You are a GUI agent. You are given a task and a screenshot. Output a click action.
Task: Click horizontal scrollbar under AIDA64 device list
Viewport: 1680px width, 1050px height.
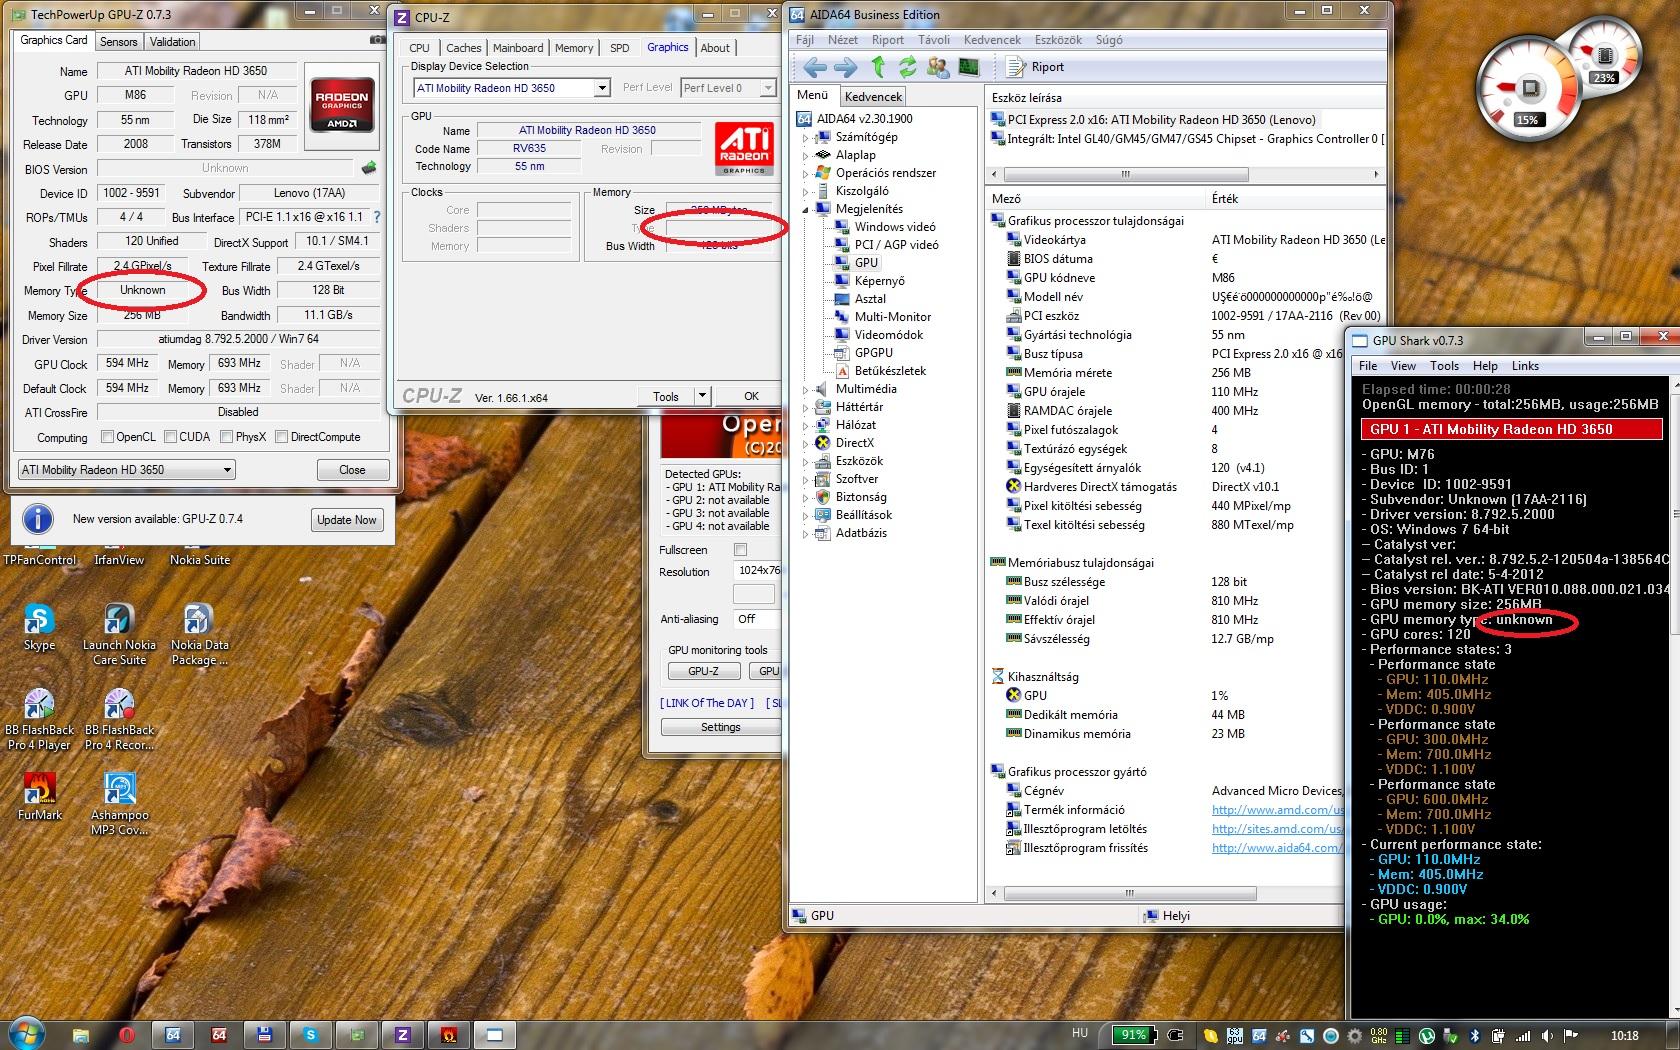pos(1186,174)
